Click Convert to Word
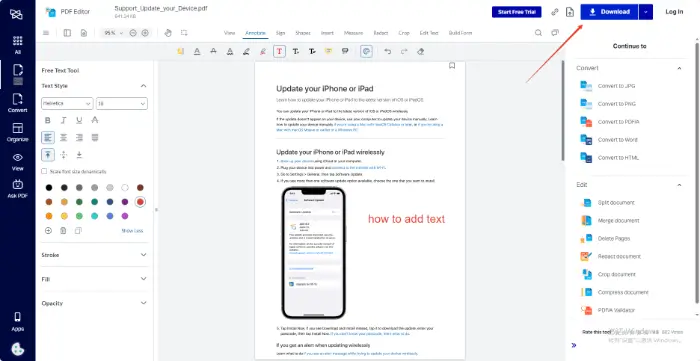Screen dimensions: 700x361 coord(617,140)
